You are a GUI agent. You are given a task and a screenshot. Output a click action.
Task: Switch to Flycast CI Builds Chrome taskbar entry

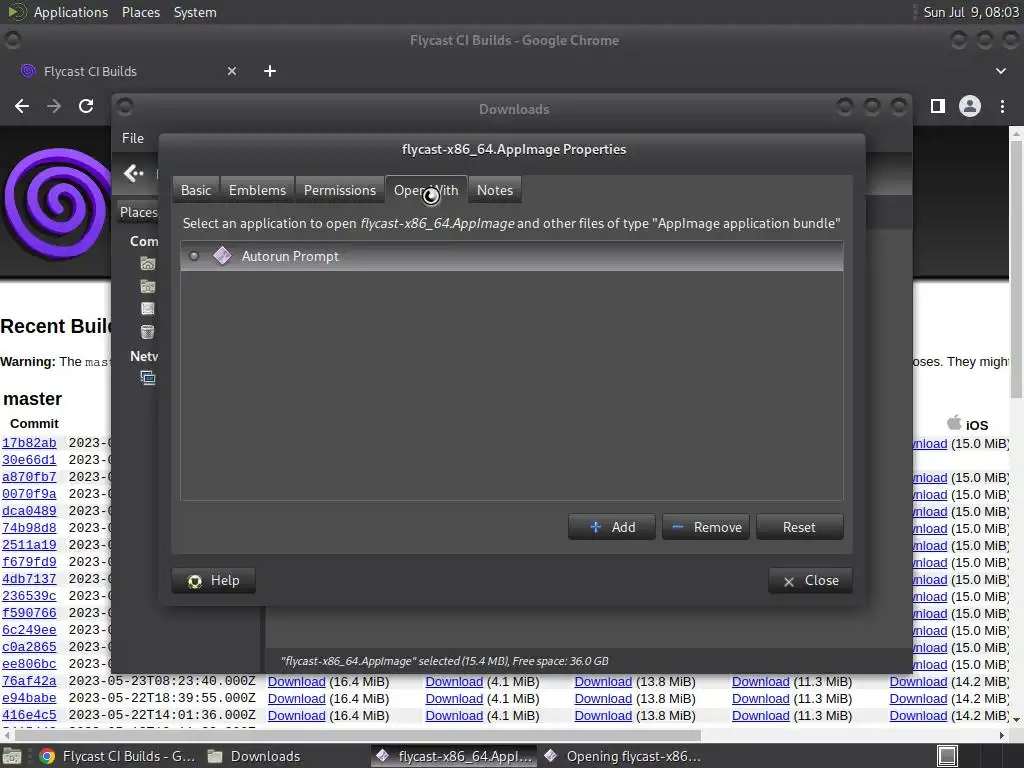(118, 756)
